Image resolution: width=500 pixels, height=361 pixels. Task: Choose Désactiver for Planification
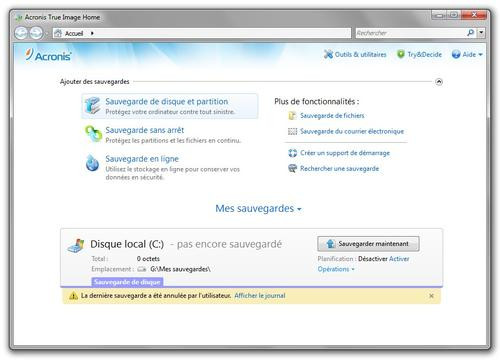373,259
